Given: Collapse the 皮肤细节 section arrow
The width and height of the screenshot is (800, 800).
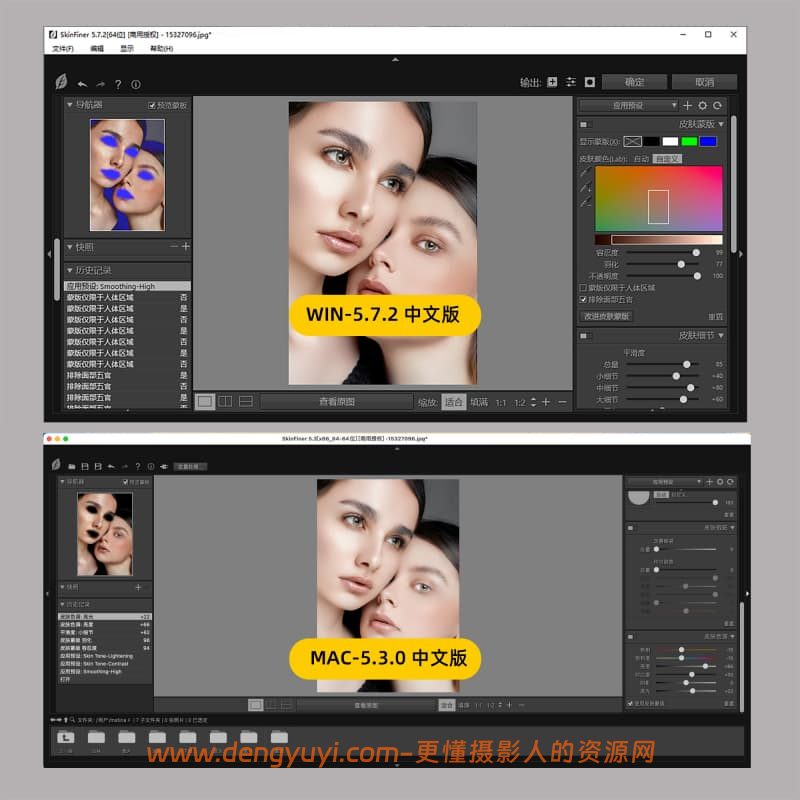Looking at the screenshot, I should coord(721,335).
